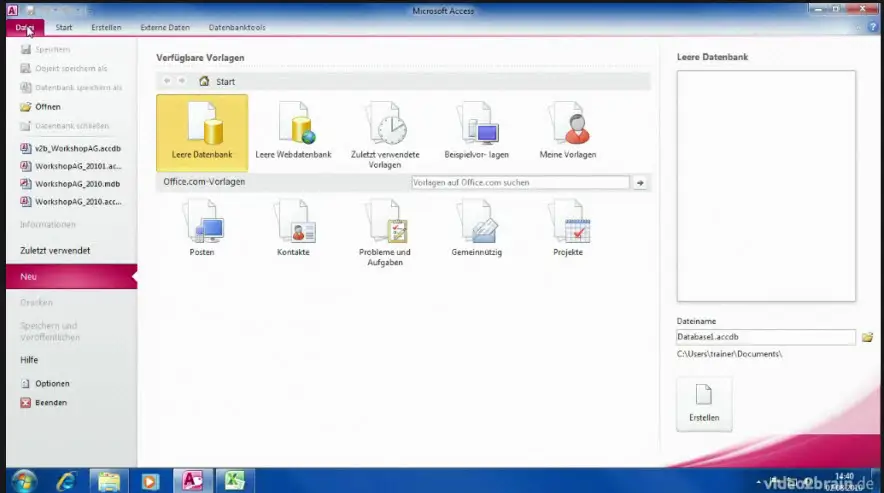Start the Office.com template search arrow
The width and height of the screenshot is (884, 493).
click(640, 183)
